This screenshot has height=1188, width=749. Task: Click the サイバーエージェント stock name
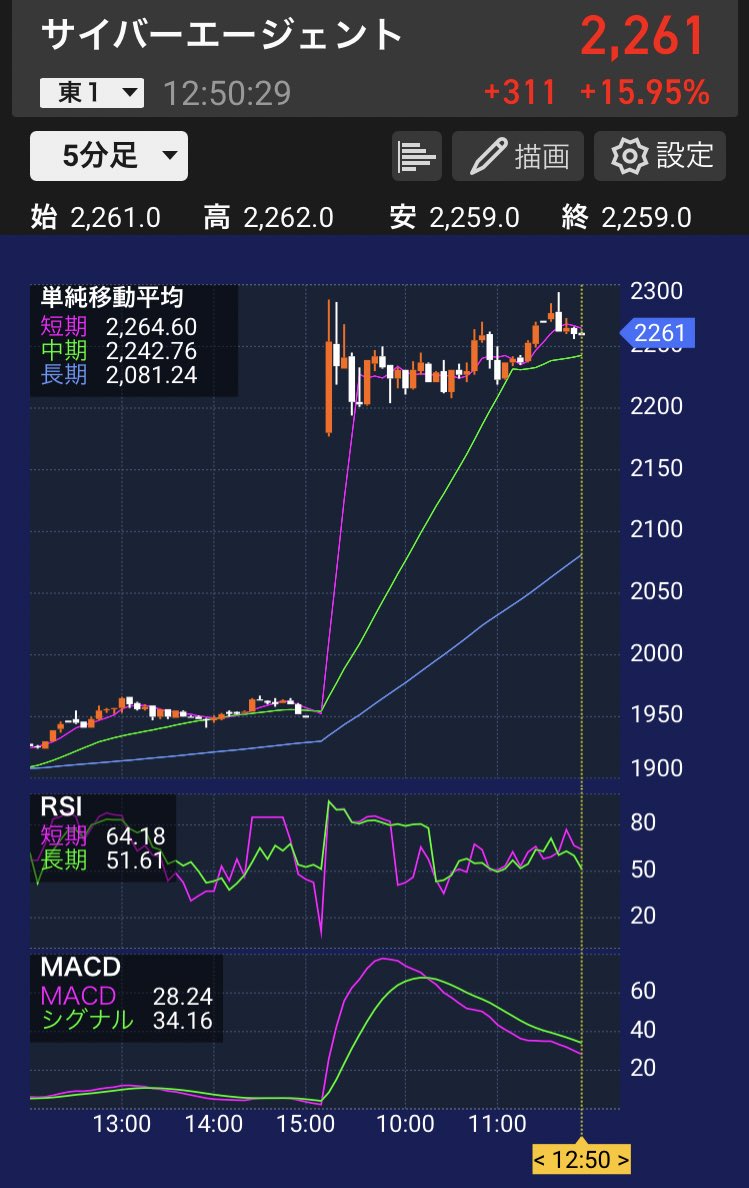coord(220,36)
